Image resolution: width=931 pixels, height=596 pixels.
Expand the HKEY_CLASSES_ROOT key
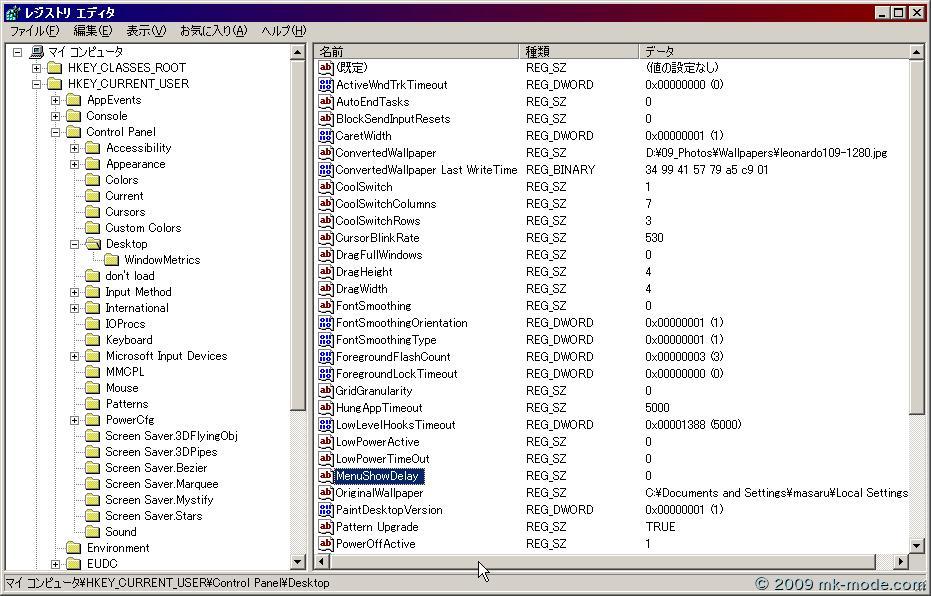click(37, 68)
